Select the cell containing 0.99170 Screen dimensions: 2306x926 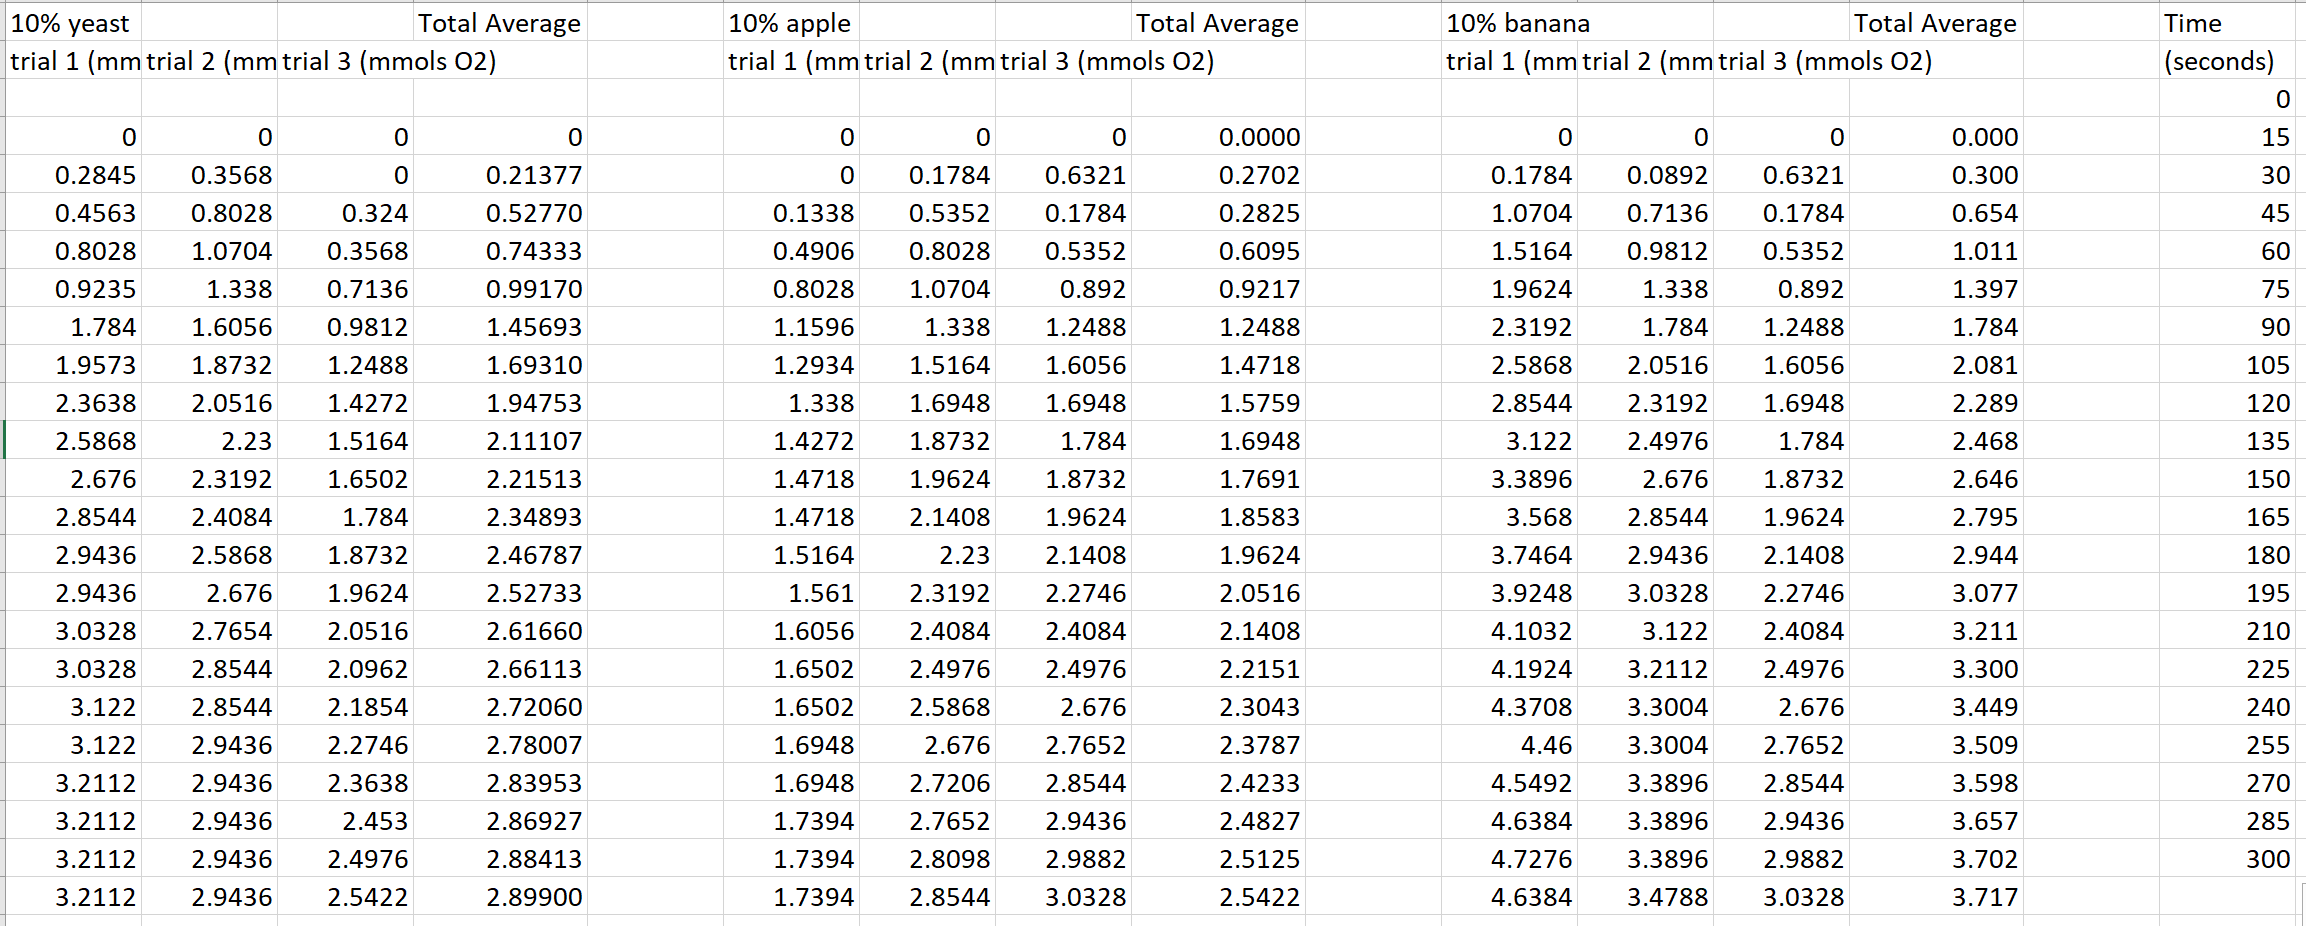tap(500, 289)
